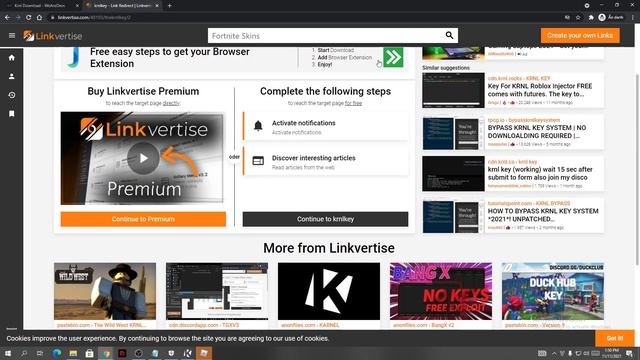The image size is (640, 360).
Task: Reload the browser page
Action: click(29, 18)
